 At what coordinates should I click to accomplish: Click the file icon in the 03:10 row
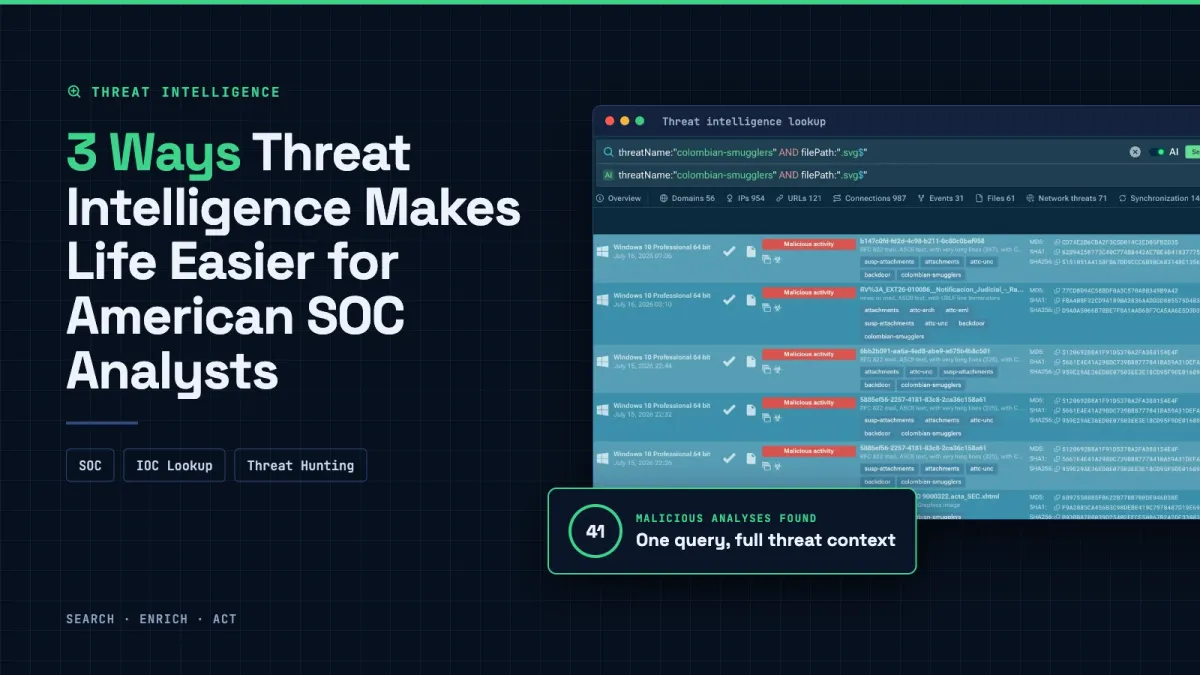(751, 300)
